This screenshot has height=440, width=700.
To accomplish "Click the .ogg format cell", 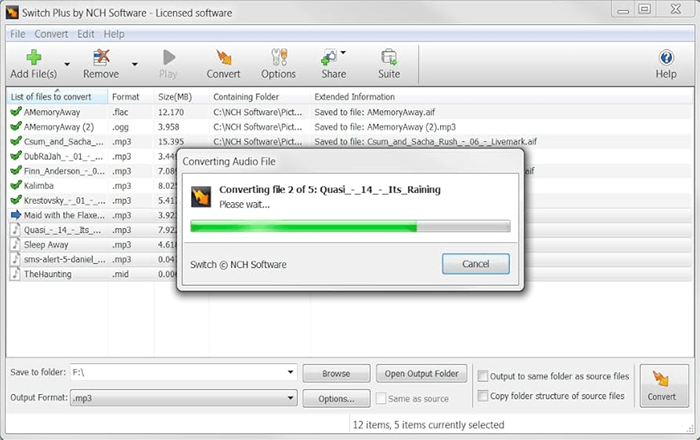I will tap(120, 127).
